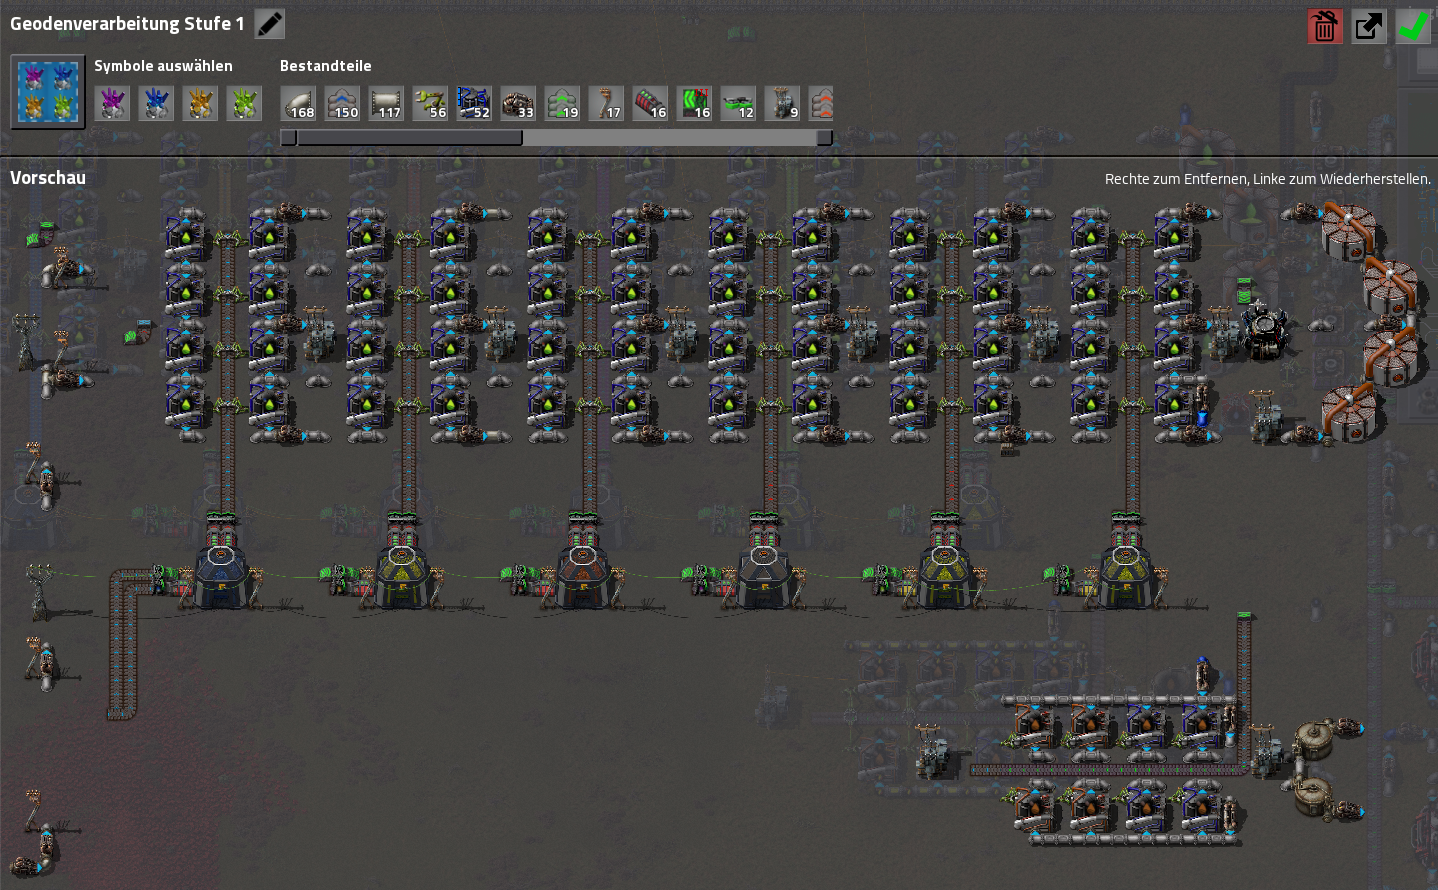Image resolution: width=1438 pixels, height=890 pixels.
Task: Click the green-arrow component with count 19
Action: (x=562, y=103)
